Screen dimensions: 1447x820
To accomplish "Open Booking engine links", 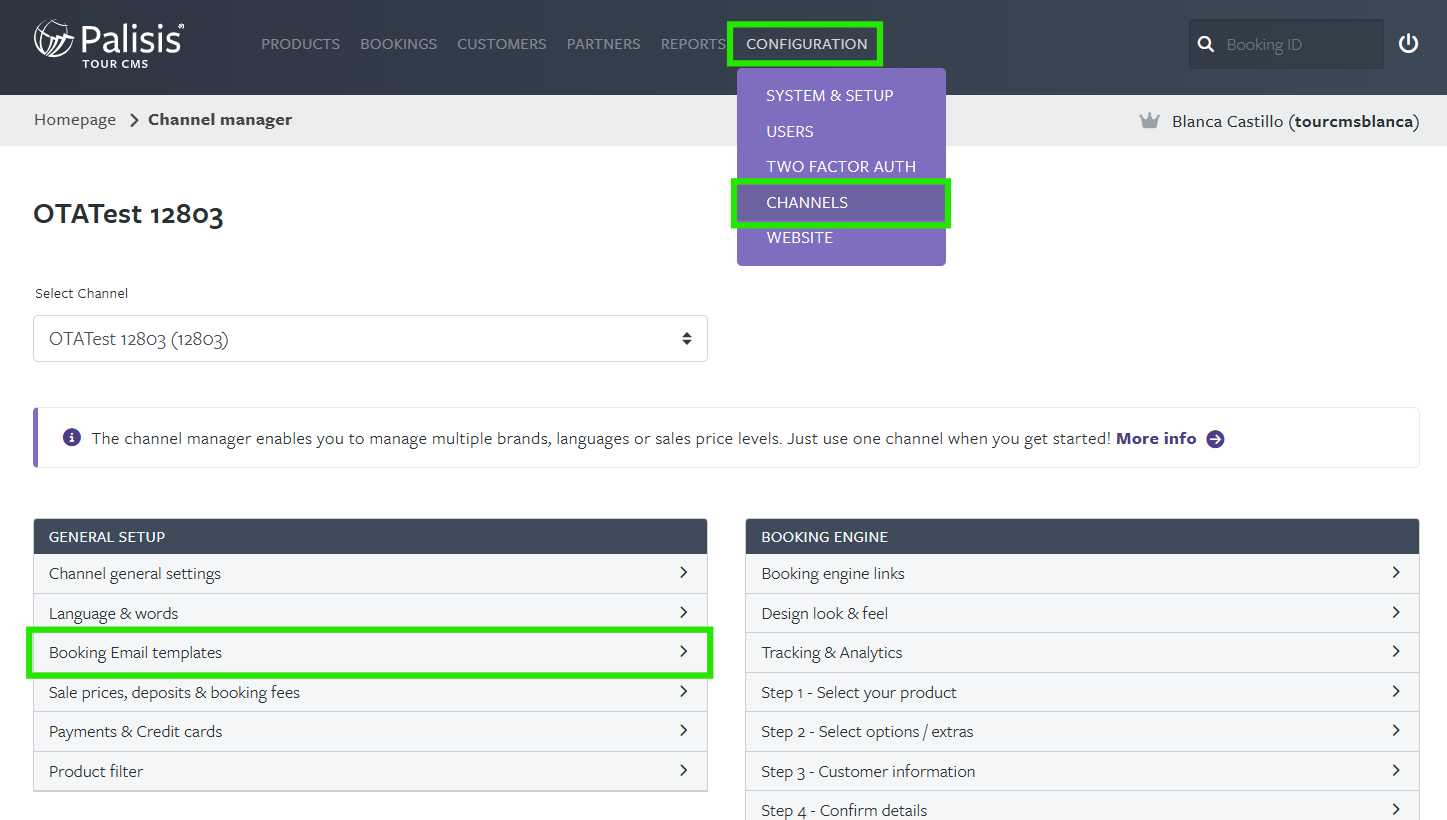I will point(1082,574).
